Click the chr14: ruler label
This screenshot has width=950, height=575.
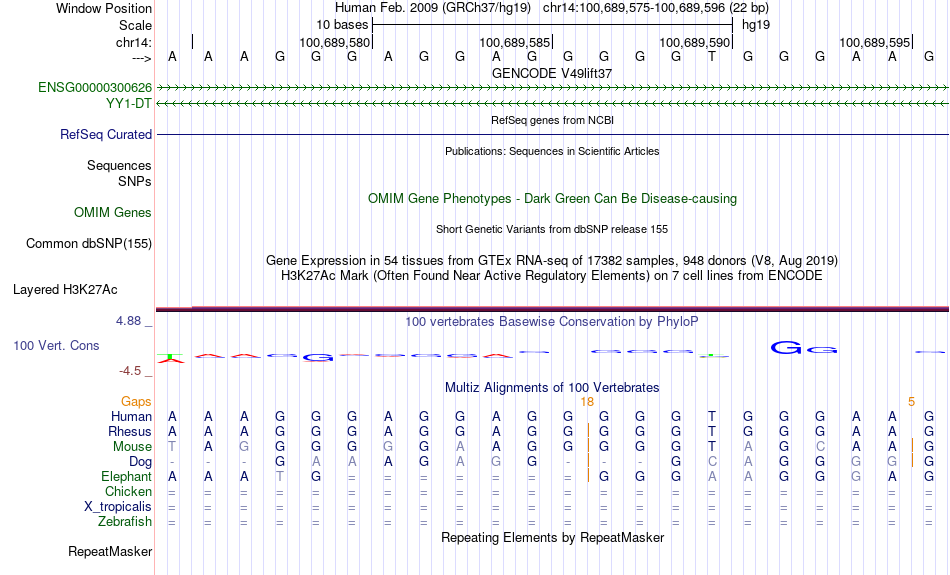point(134,42)
